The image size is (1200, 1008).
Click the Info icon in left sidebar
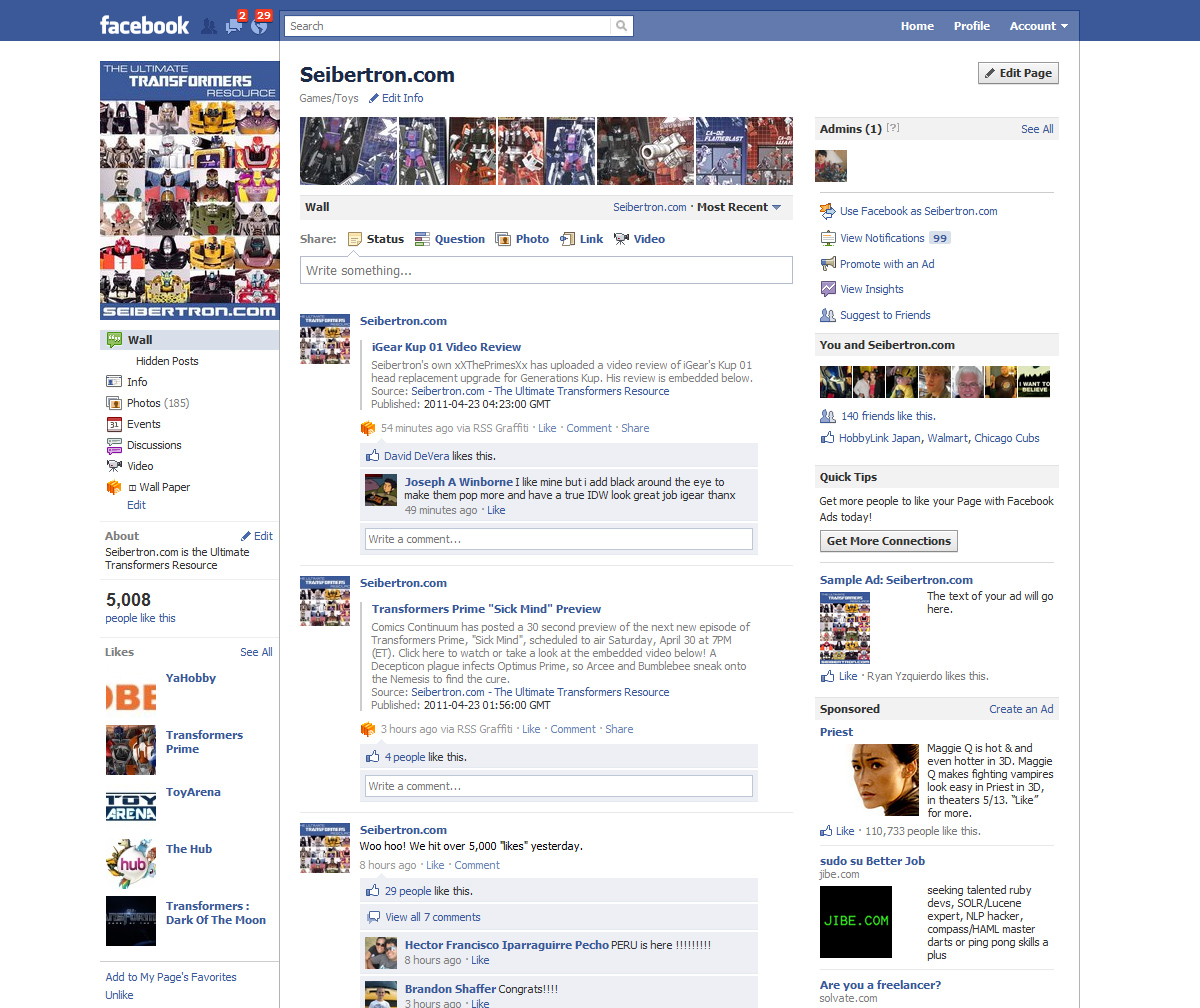point(114,382)
